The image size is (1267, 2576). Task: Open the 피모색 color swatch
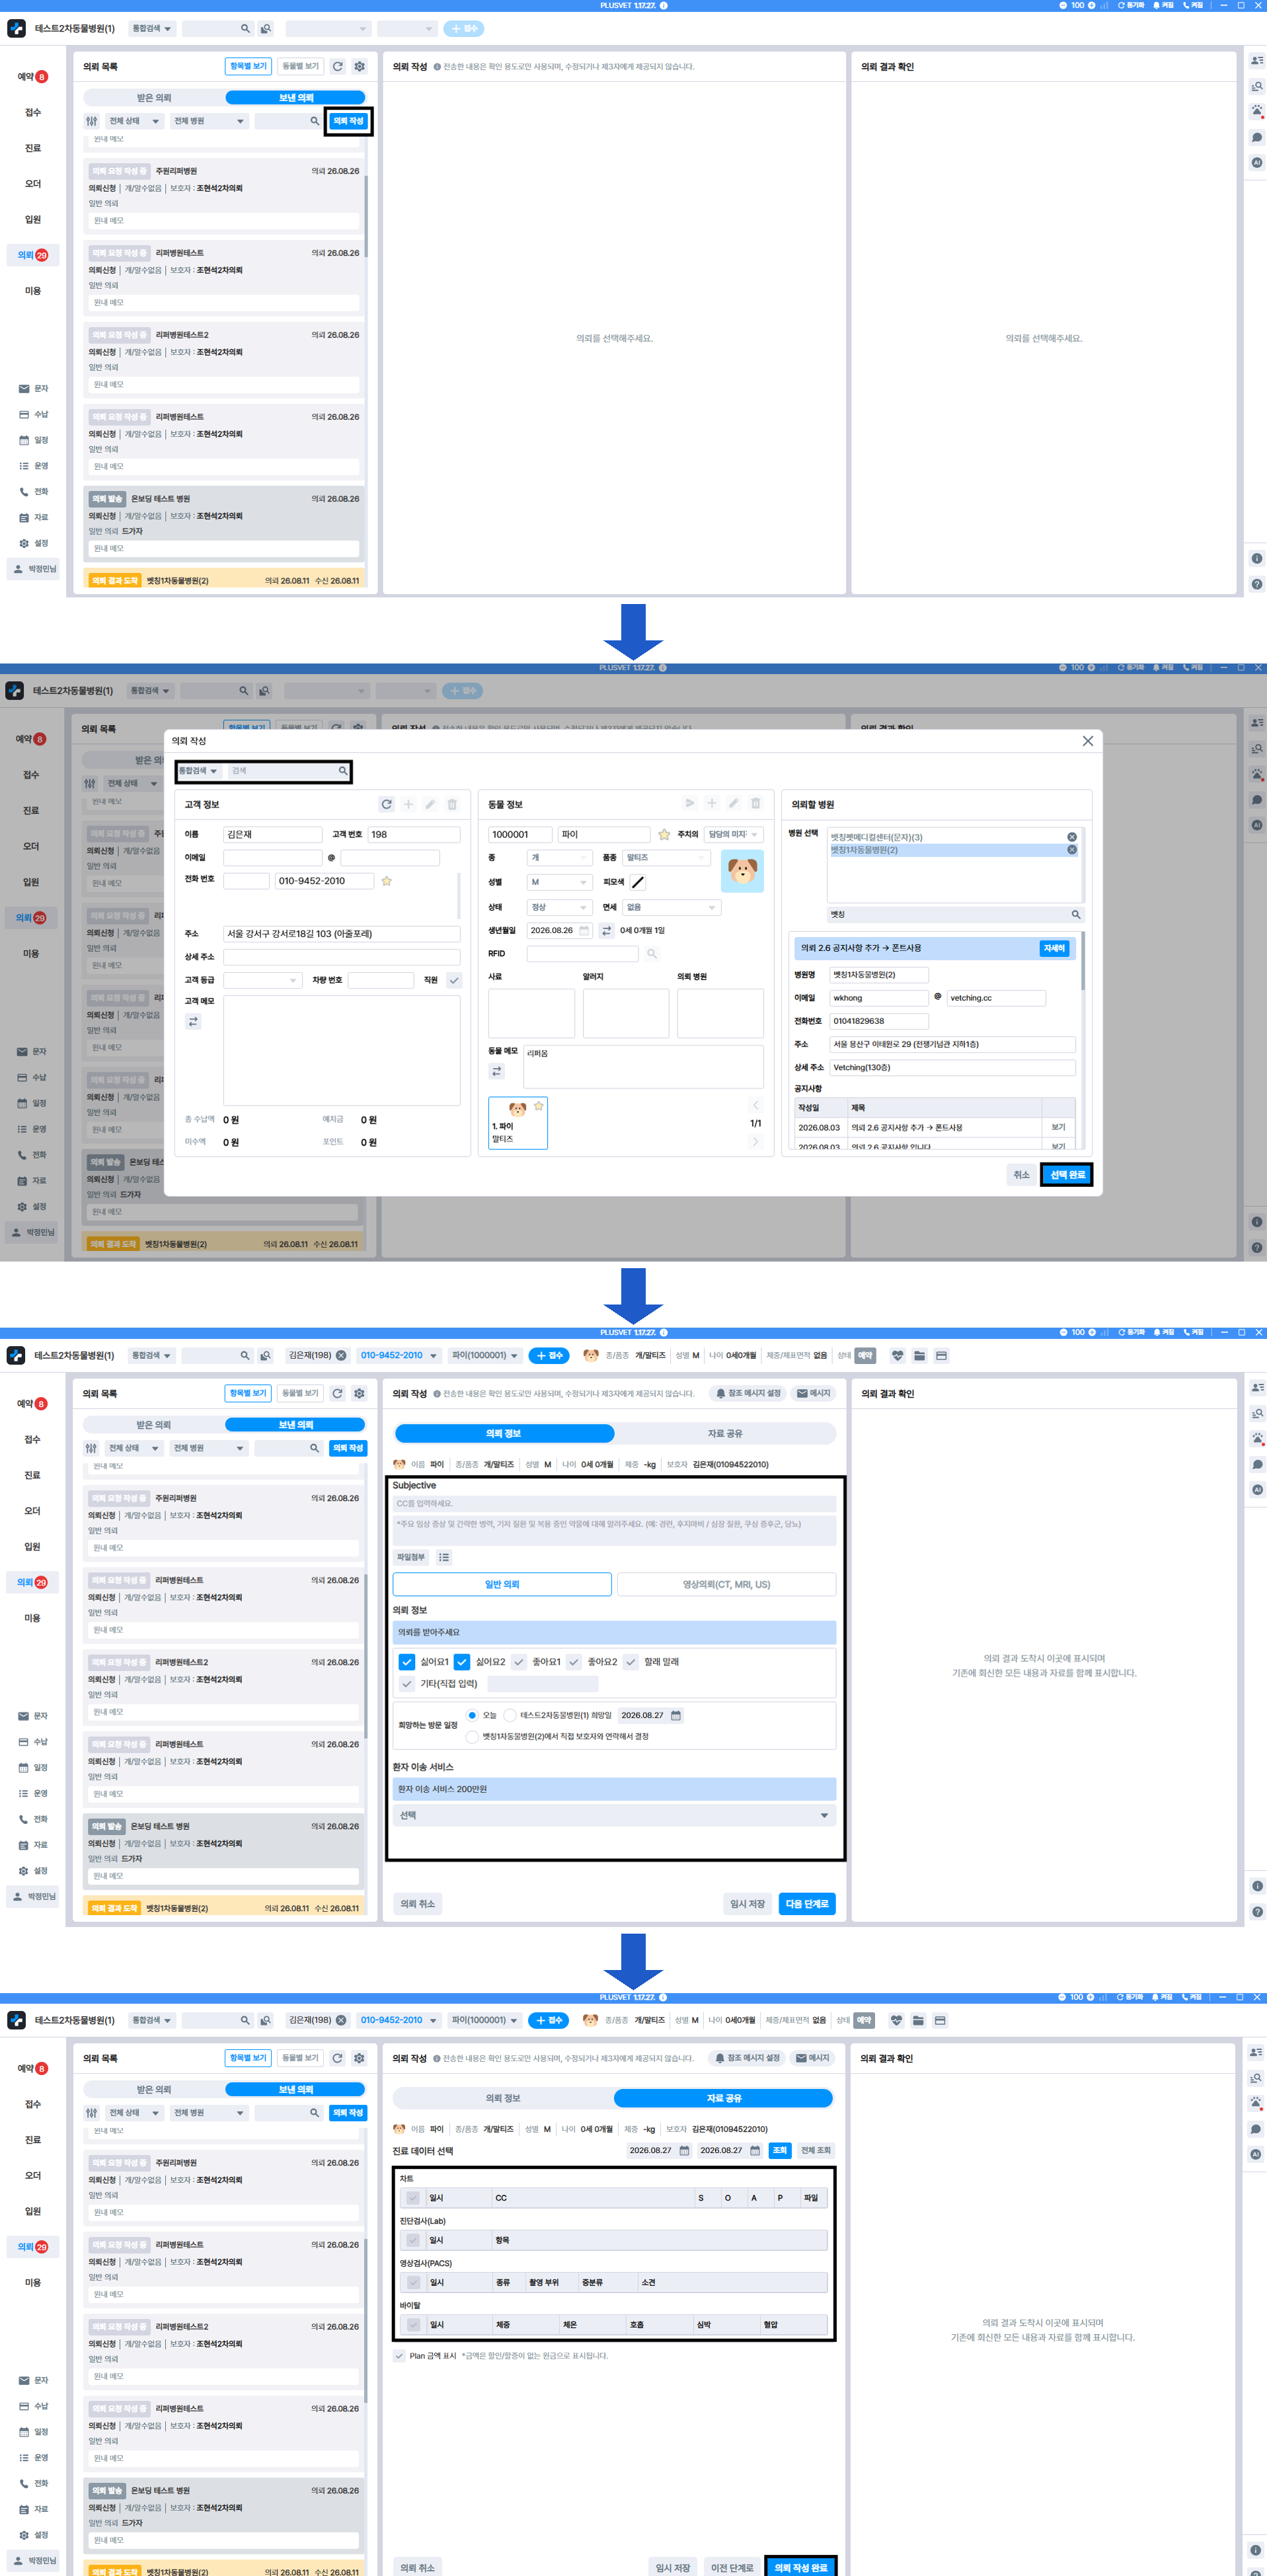[638, 882]
